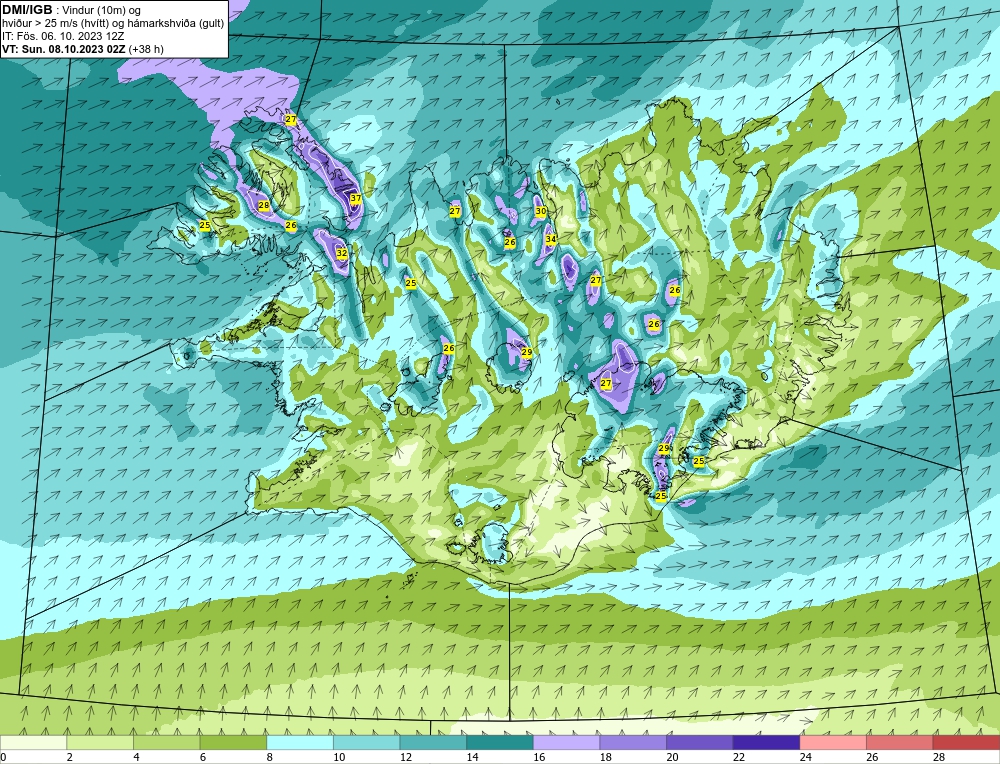This screenshot has height=764, width=1000.
Task: Pick the 16–18 m/s lavender legend swatch
Action: (566, 742)
